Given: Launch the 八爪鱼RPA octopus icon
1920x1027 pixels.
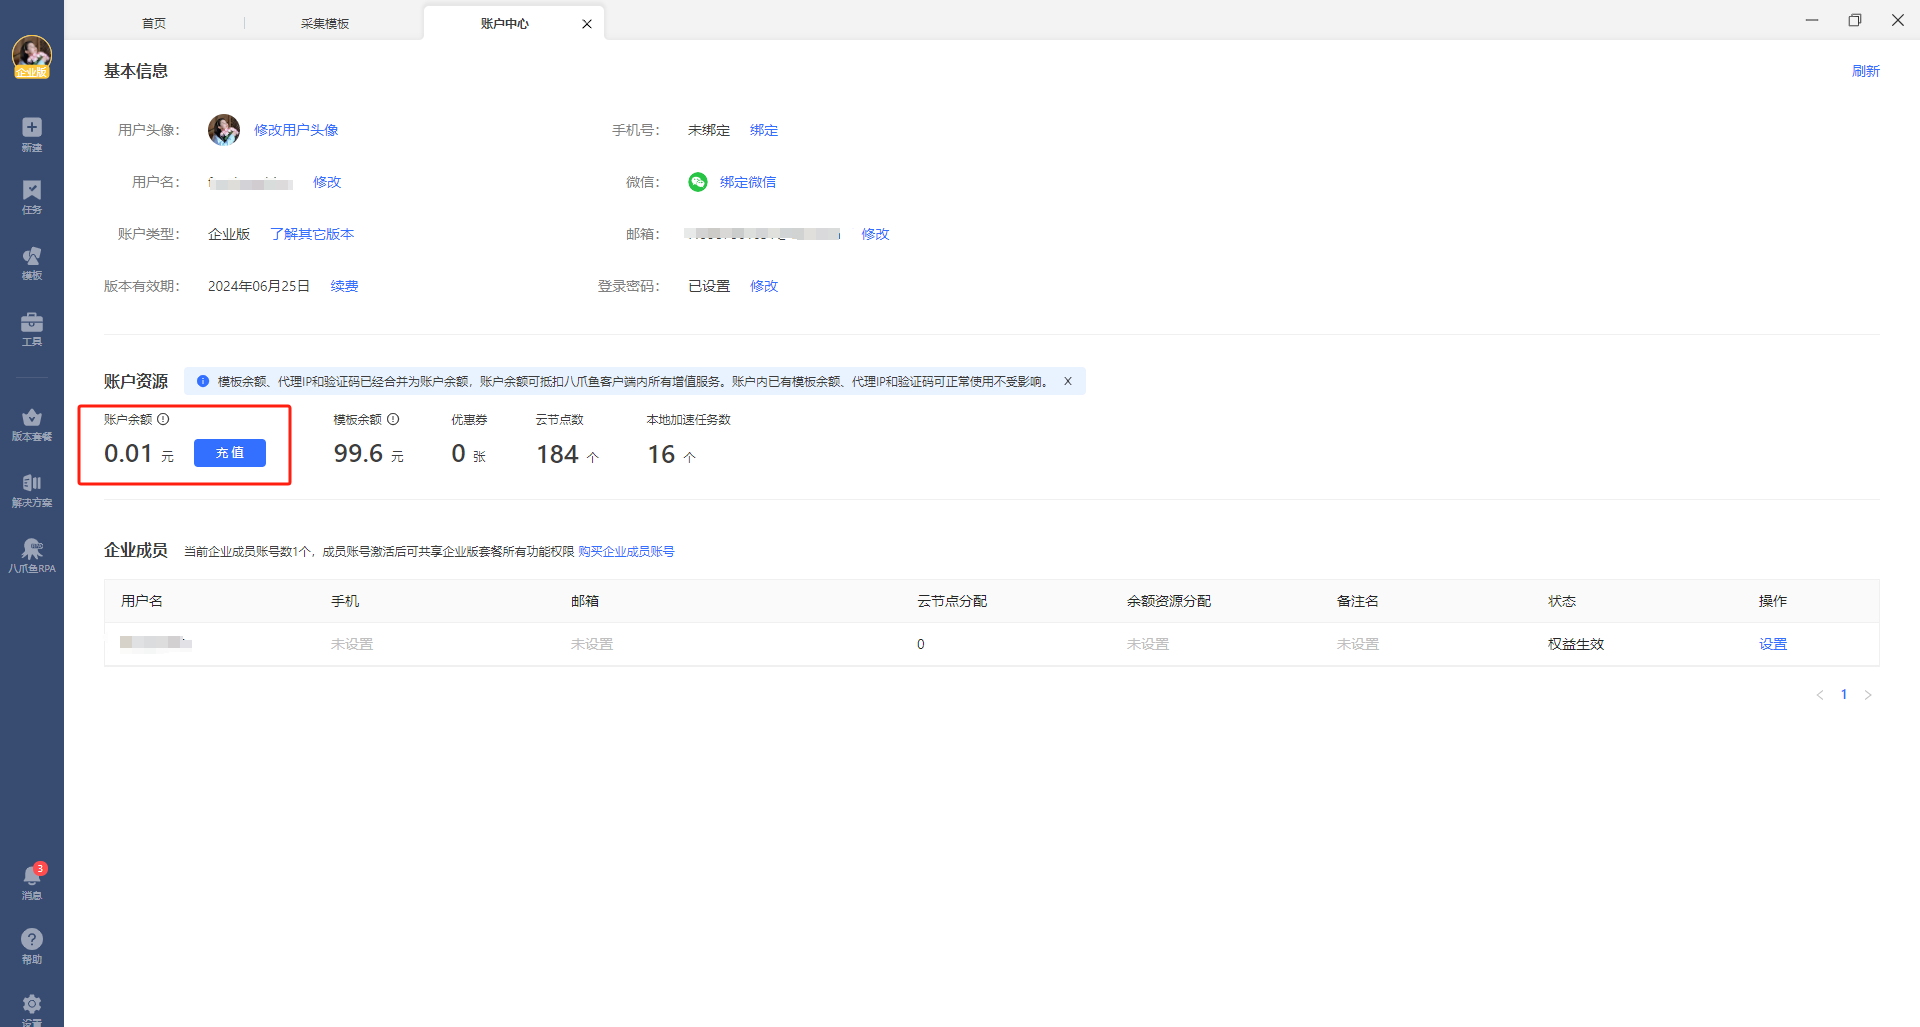Looking at the screenshot, I should [x=32, y=554].
